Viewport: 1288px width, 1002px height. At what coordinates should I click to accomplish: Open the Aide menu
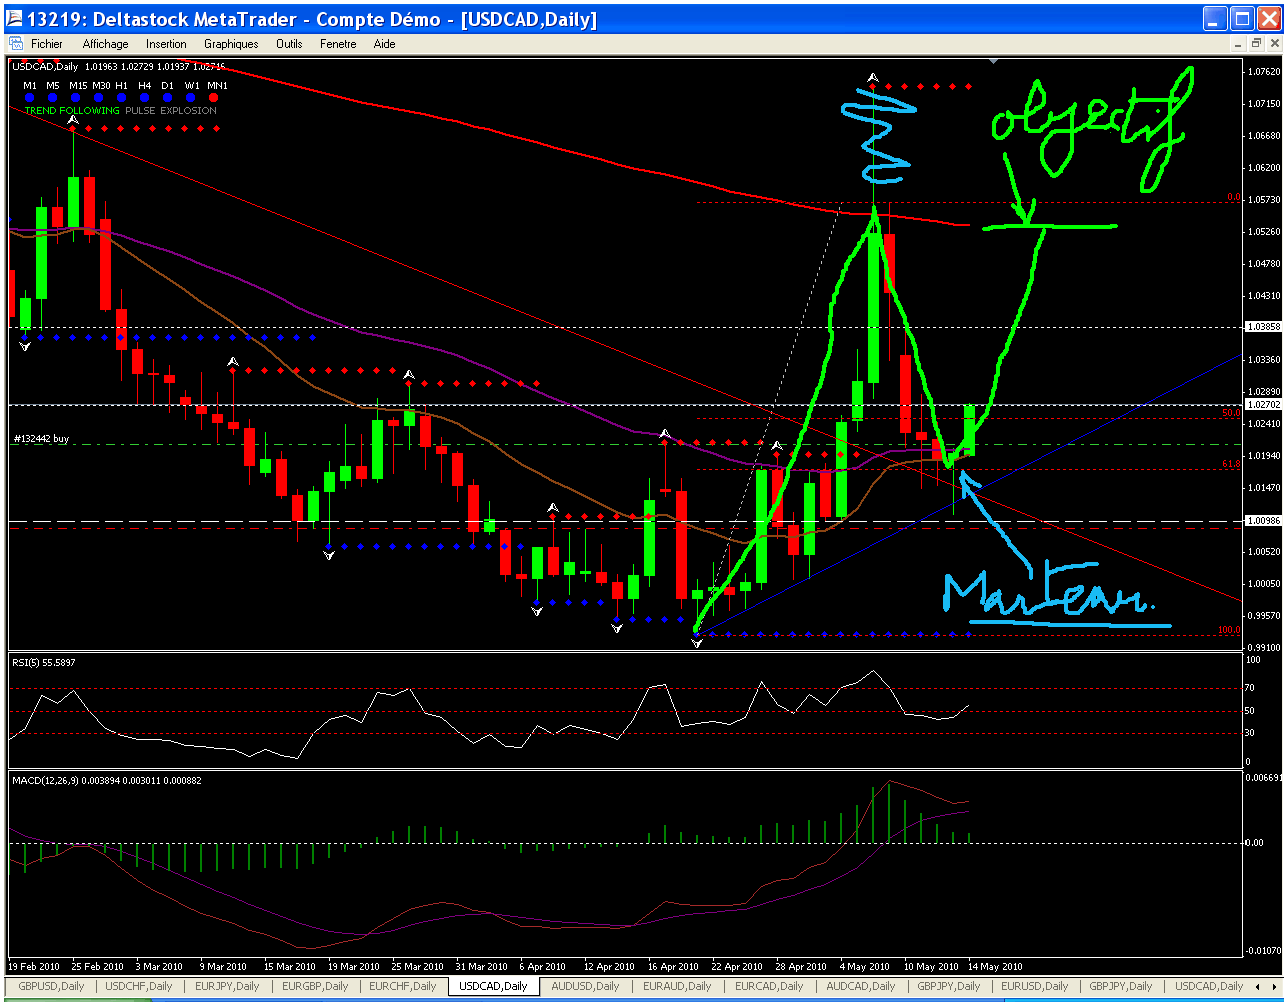[x=384, y=44]
